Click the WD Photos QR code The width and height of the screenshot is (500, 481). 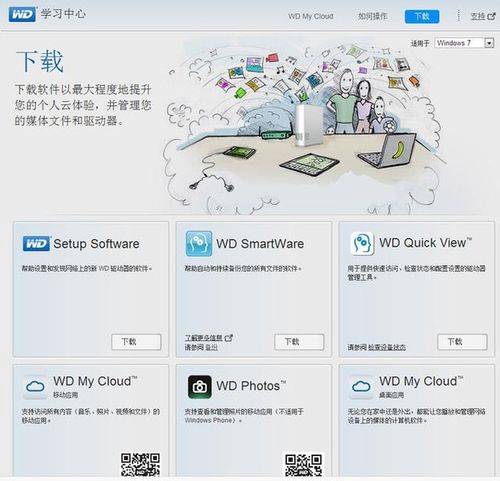click(x=303, y=464)
